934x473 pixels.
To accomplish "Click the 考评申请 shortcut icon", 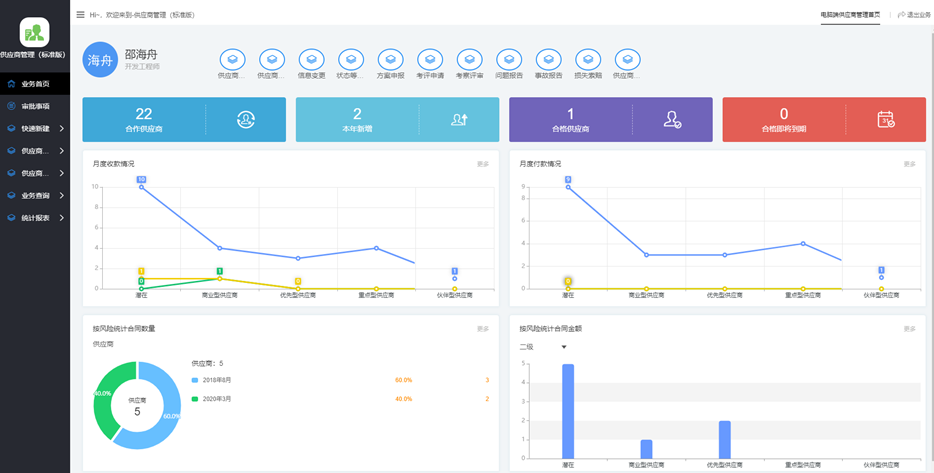I will (x=430, y=60).
